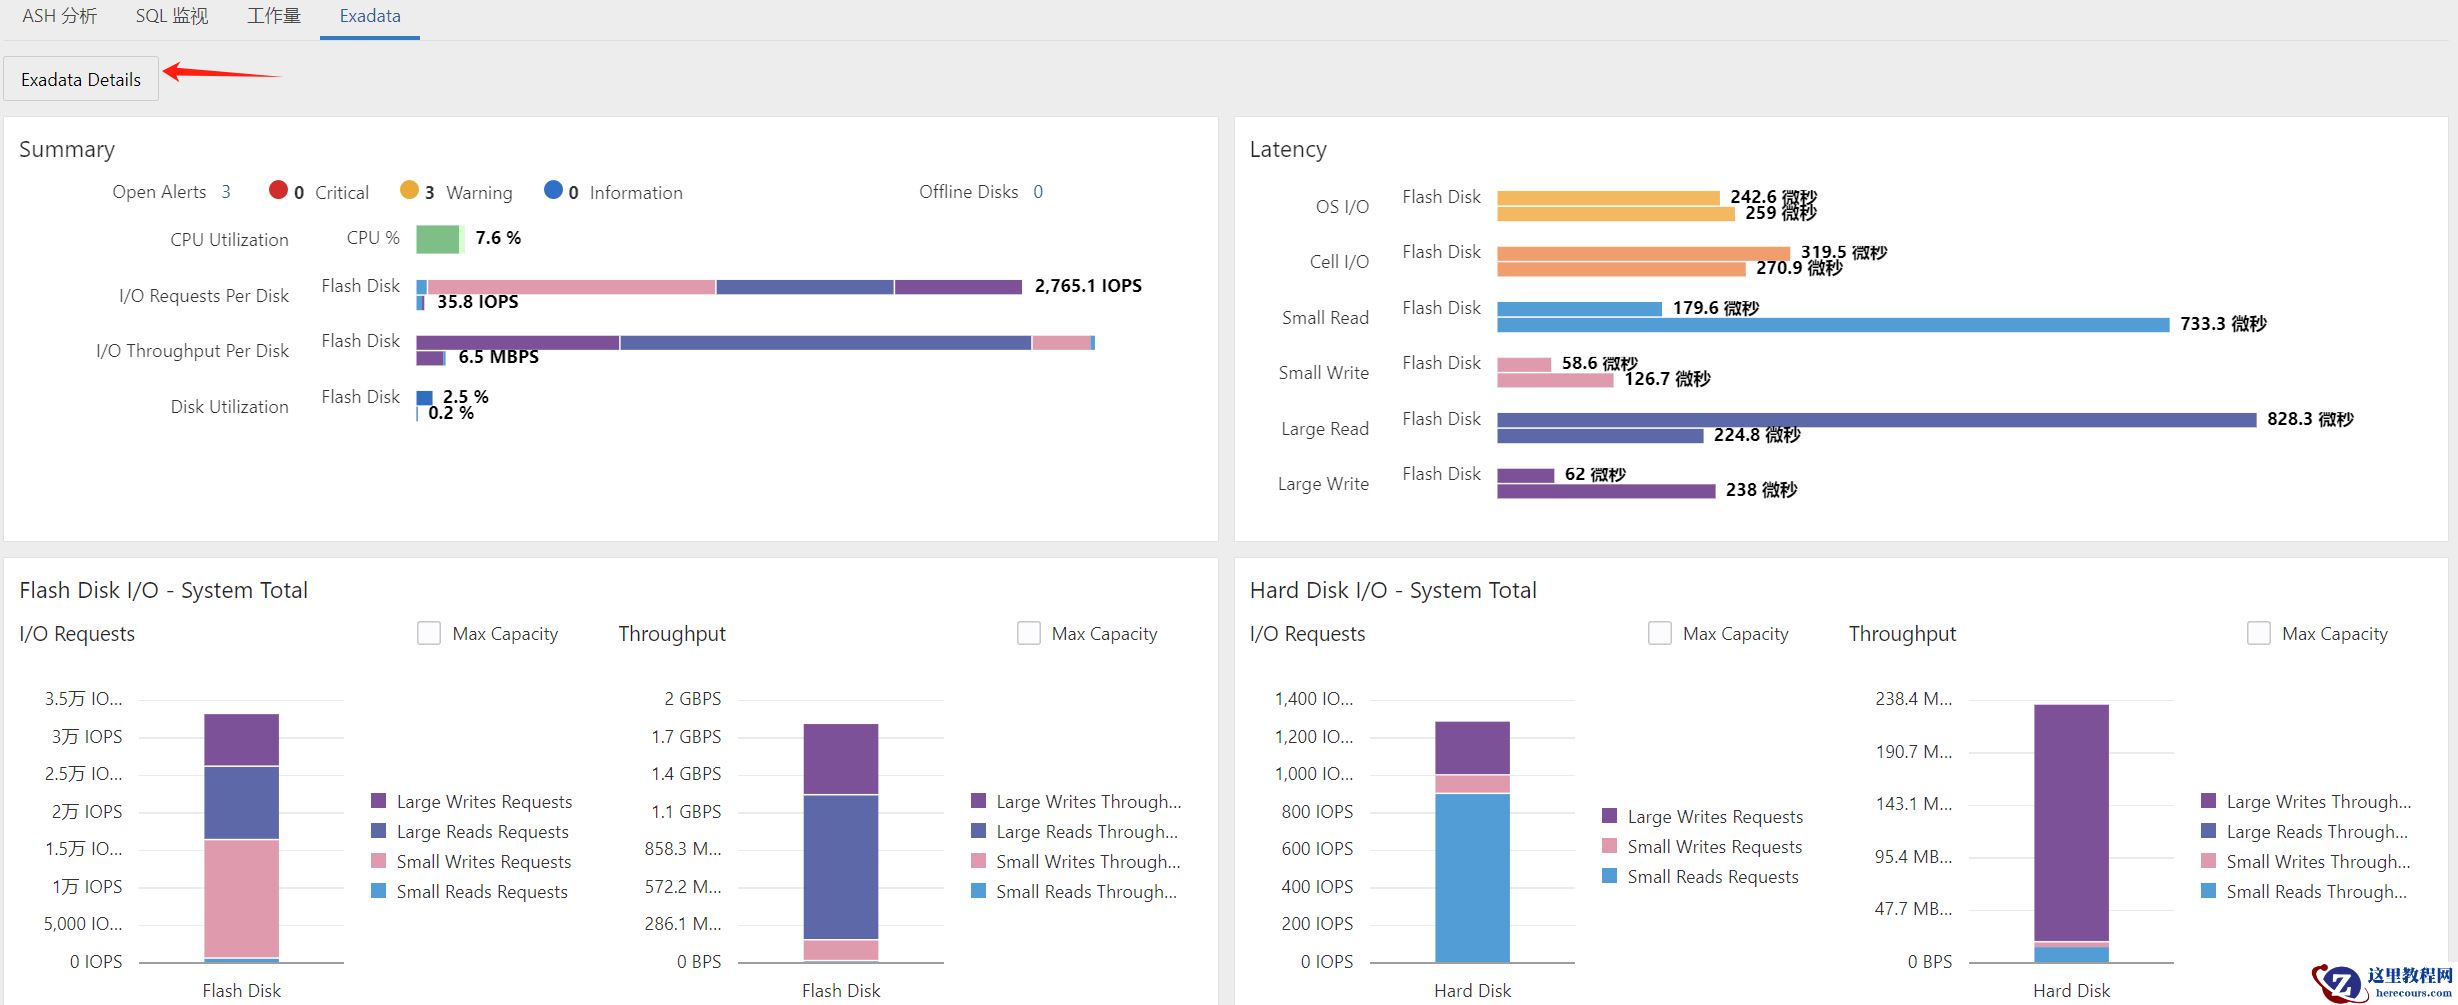Check Max Capacity for Flash Disk Throughput
Screen dimensions: 2458x1005
point(1028,633)
